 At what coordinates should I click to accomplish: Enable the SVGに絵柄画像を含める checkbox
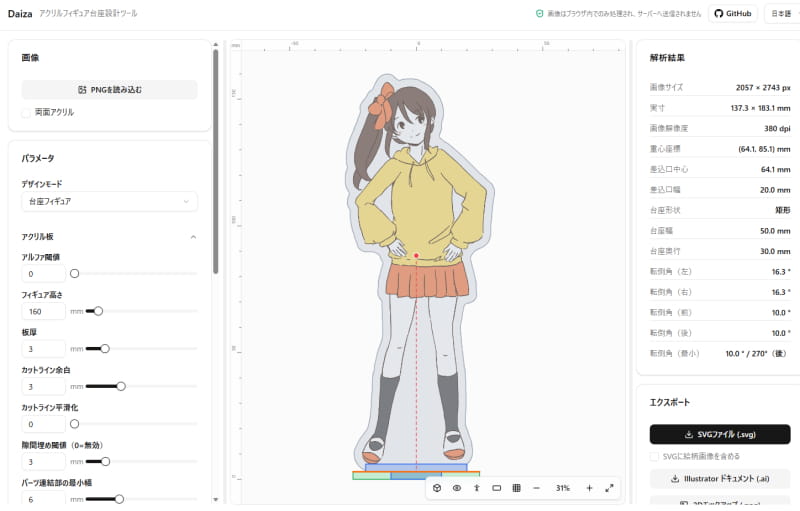coord(654,456)
